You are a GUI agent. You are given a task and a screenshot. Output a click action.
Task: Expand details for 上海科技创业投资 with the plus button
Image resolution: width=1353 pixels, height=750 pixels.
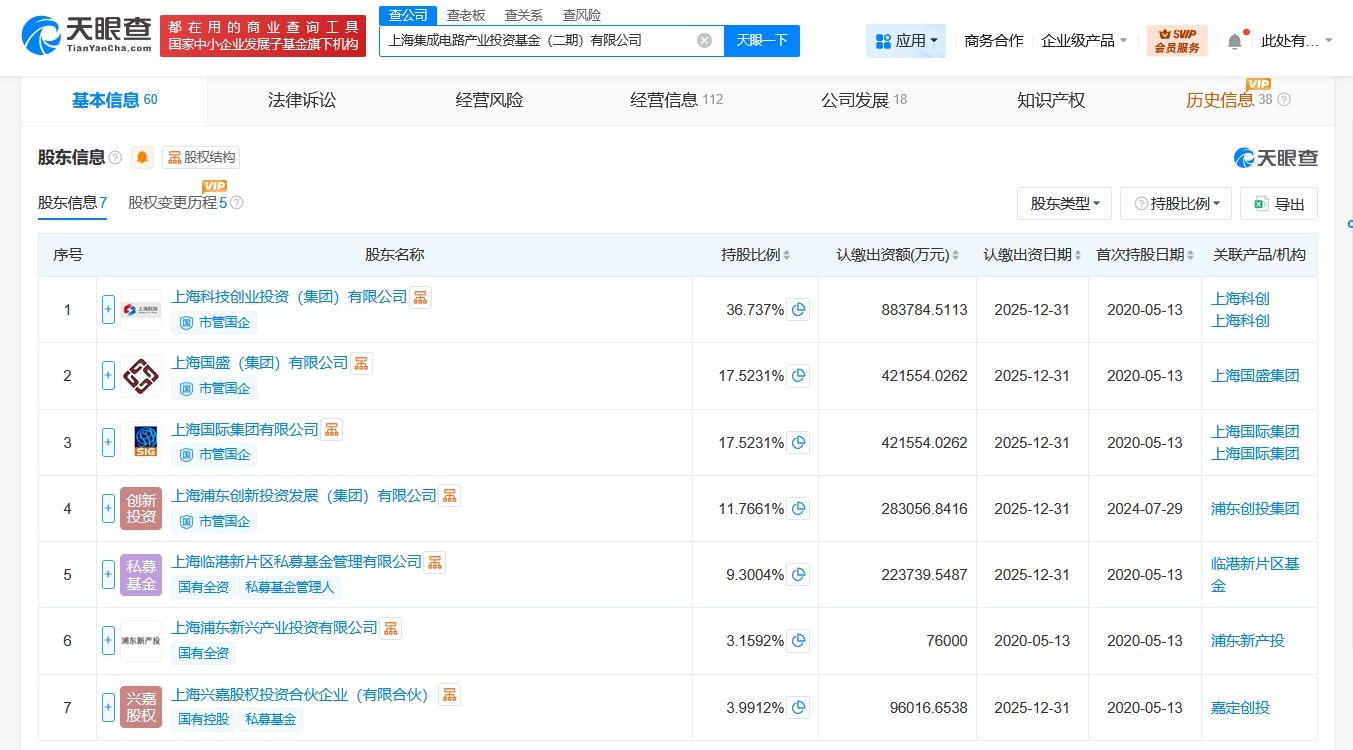(107, 310)
